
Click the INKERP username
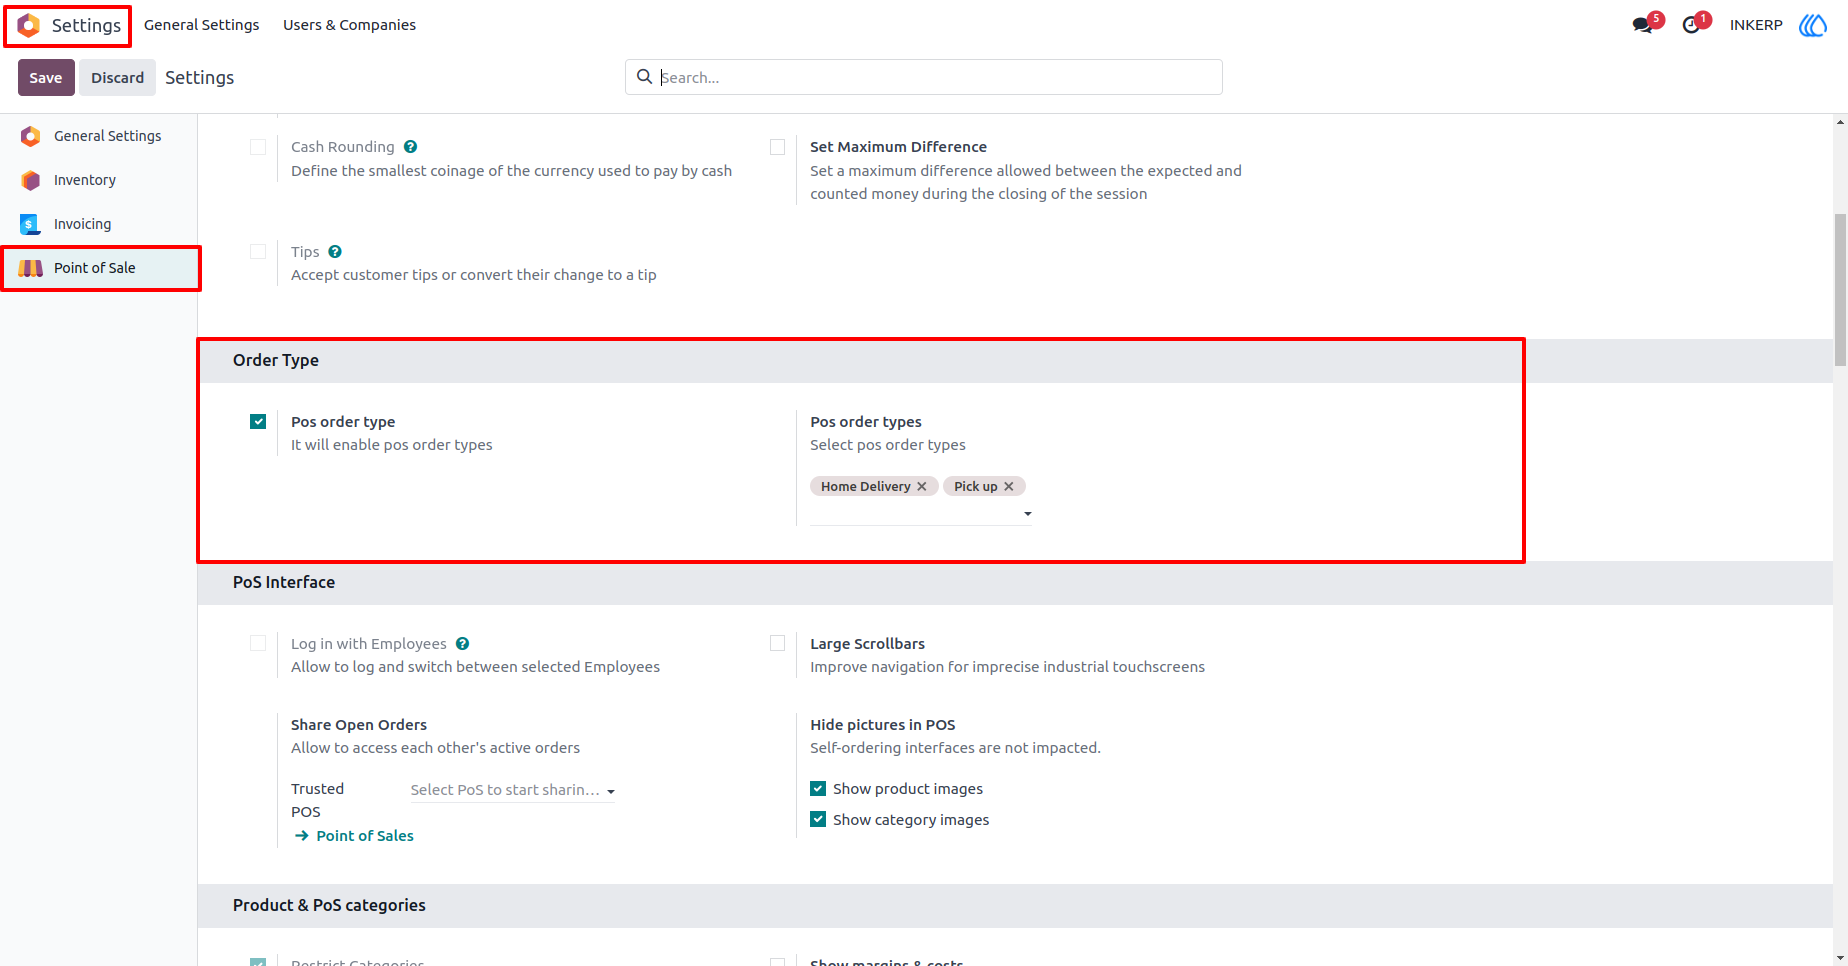[1756, 25]
